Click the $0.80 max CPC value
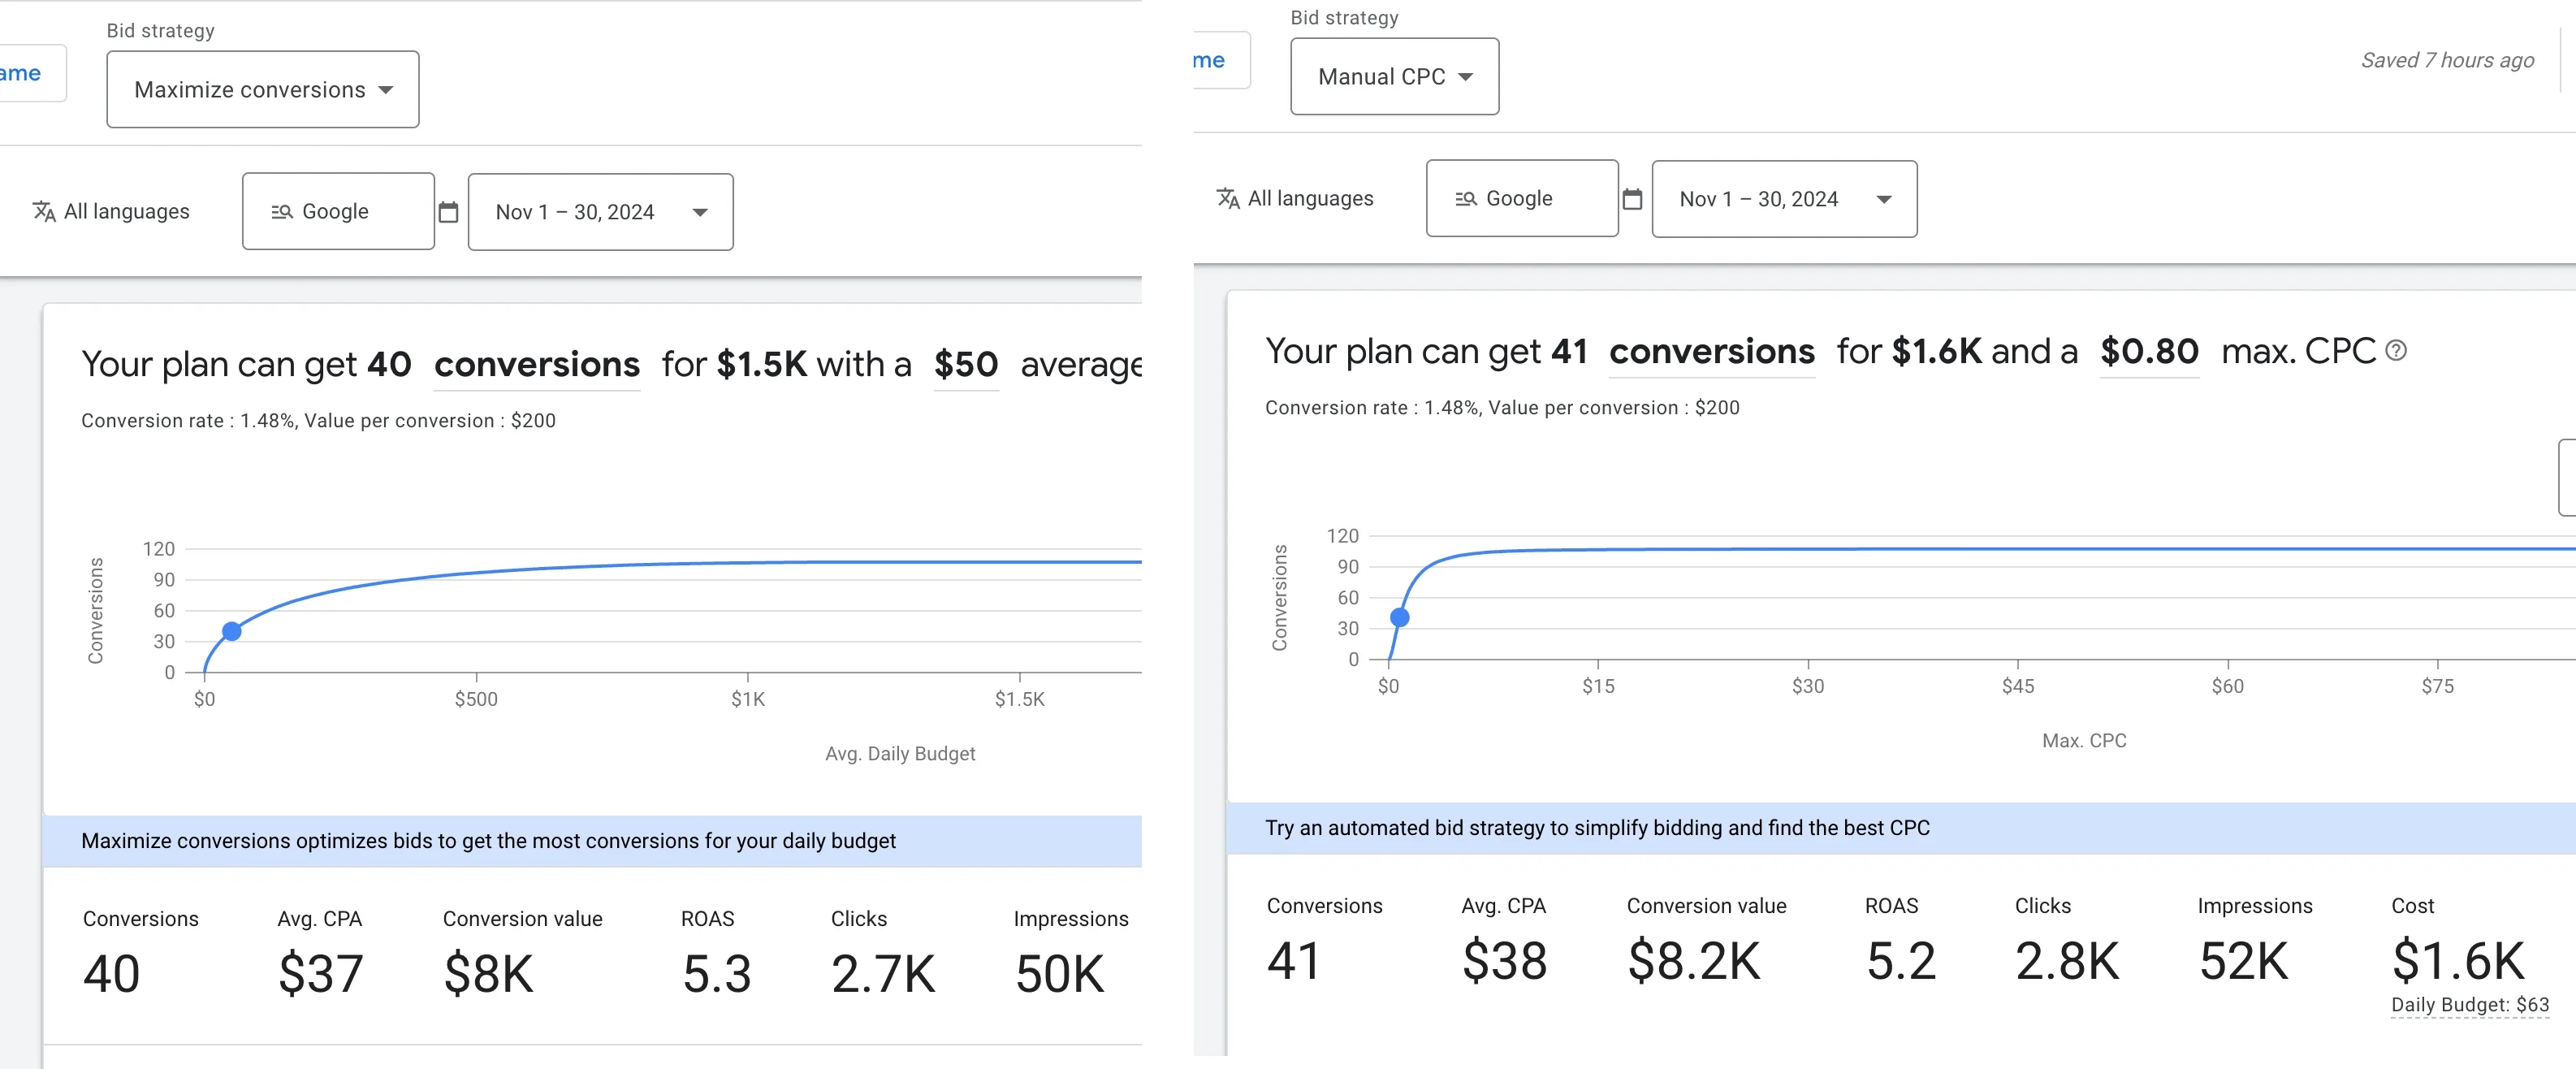2576x1069 pixels. (x=2149, y=351)
